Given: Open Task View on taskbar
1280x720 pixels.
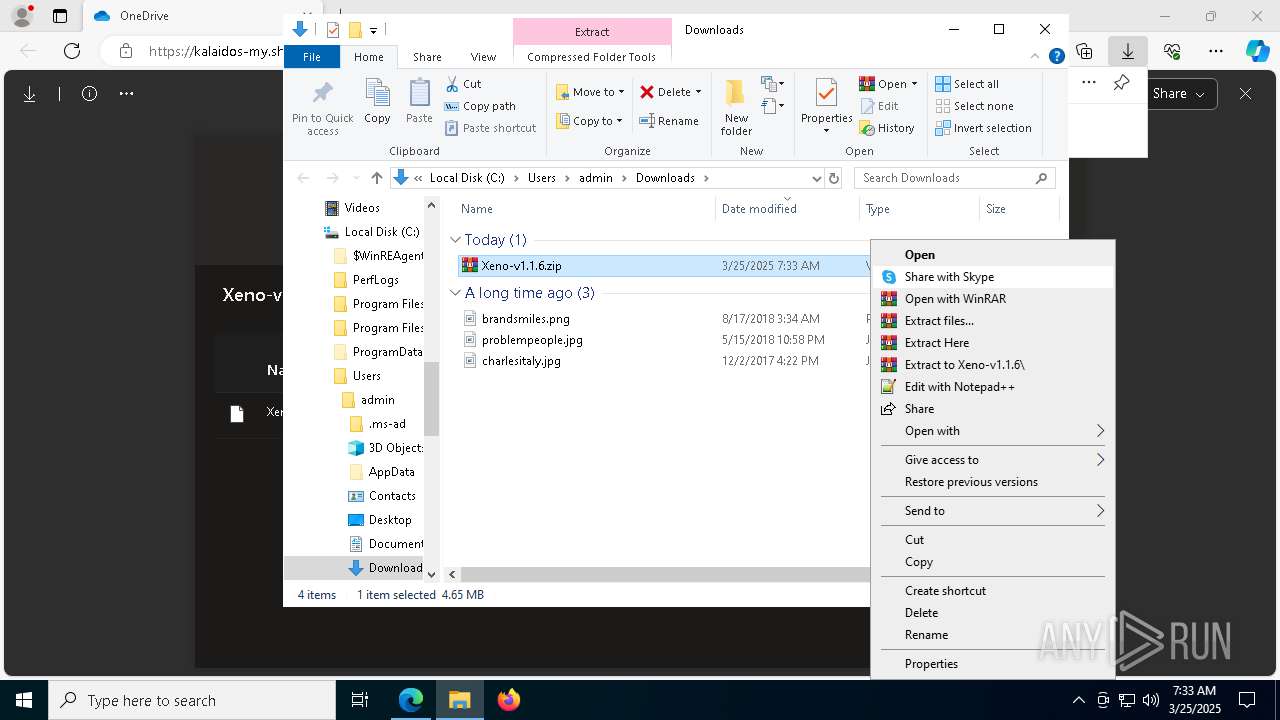Looking at the screenshot, I should pos(360,700).
